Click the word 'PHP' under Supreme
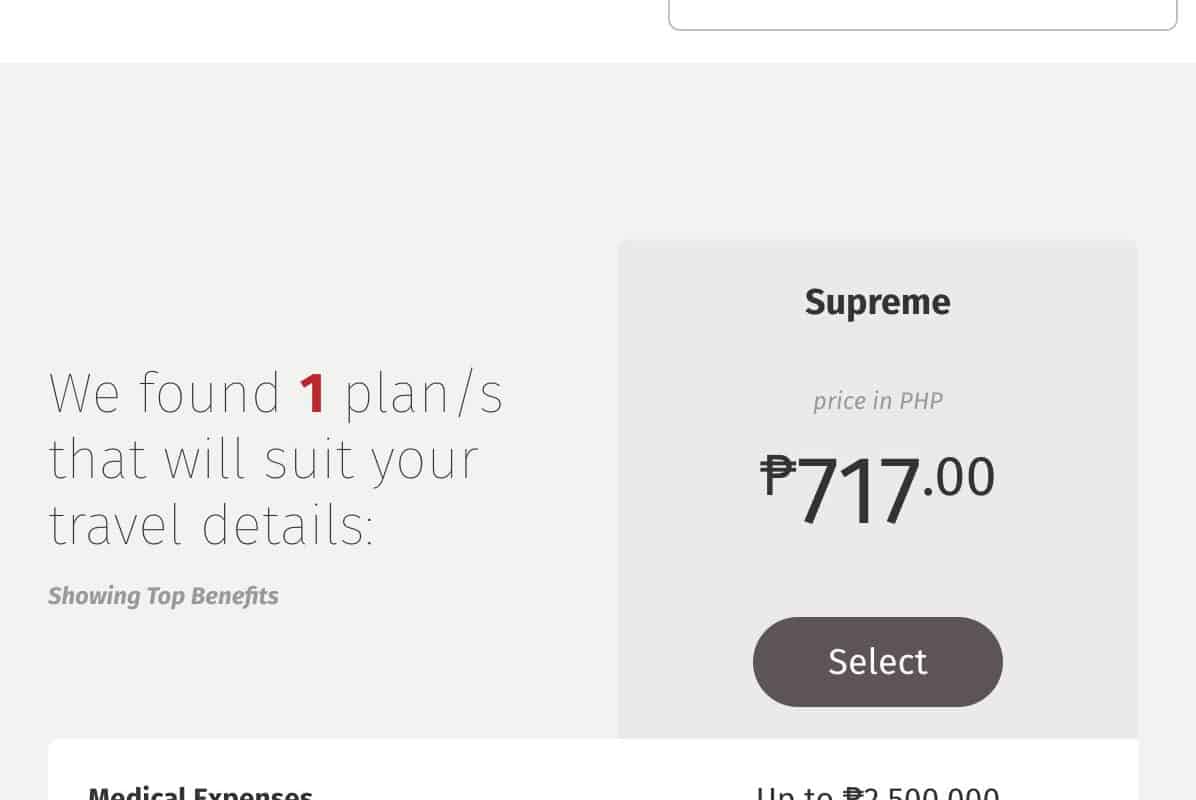This screenshot has width=1196, height=800. coord(921,401)
